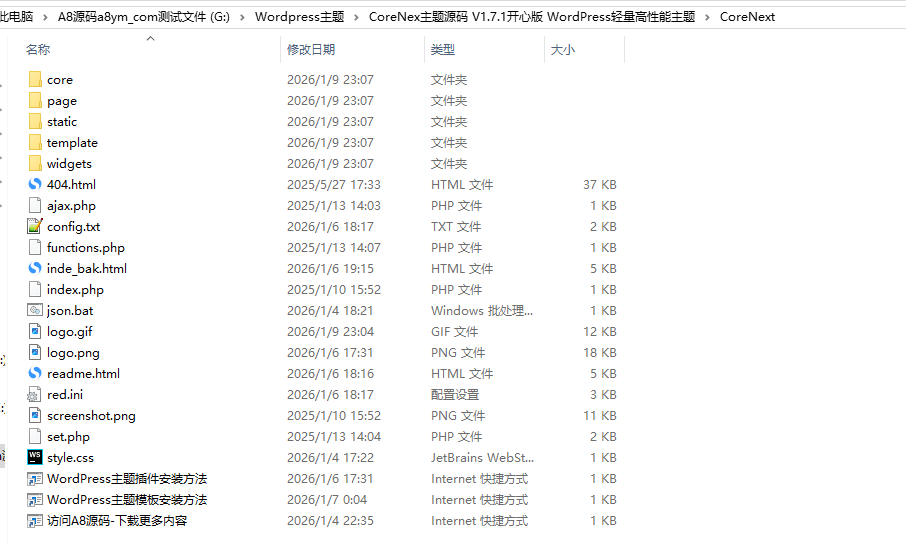Click the logo.png image icon

[35, 352]
